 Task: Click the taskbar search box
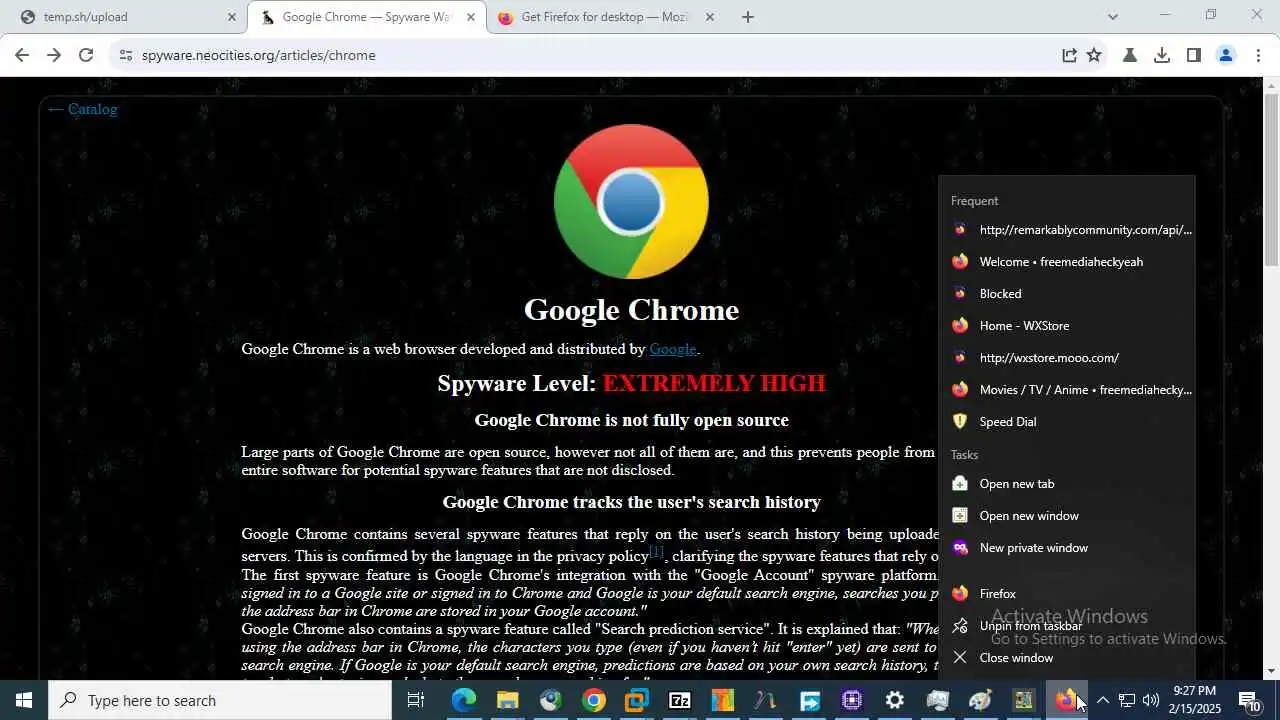tap(220, 700)
